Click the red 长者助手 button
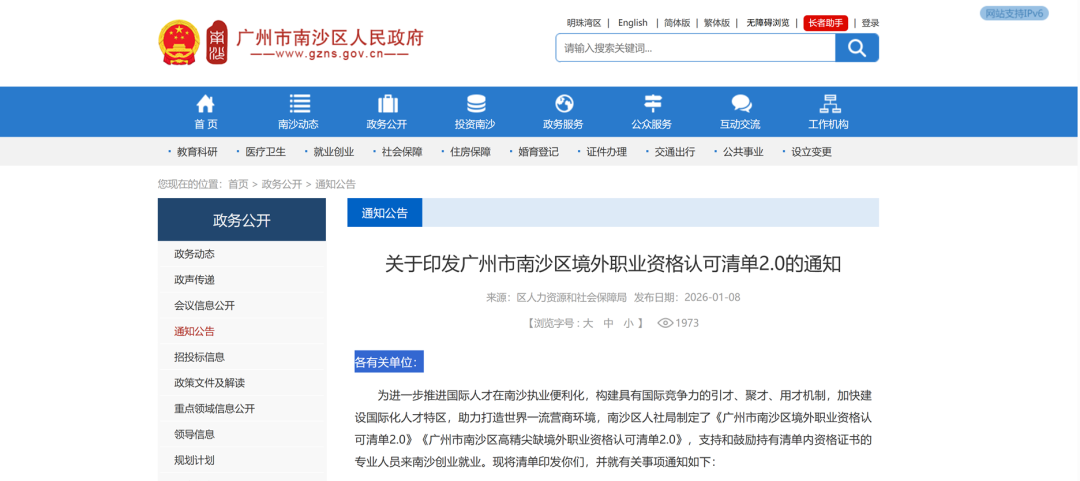 click(x=826, y=23)
